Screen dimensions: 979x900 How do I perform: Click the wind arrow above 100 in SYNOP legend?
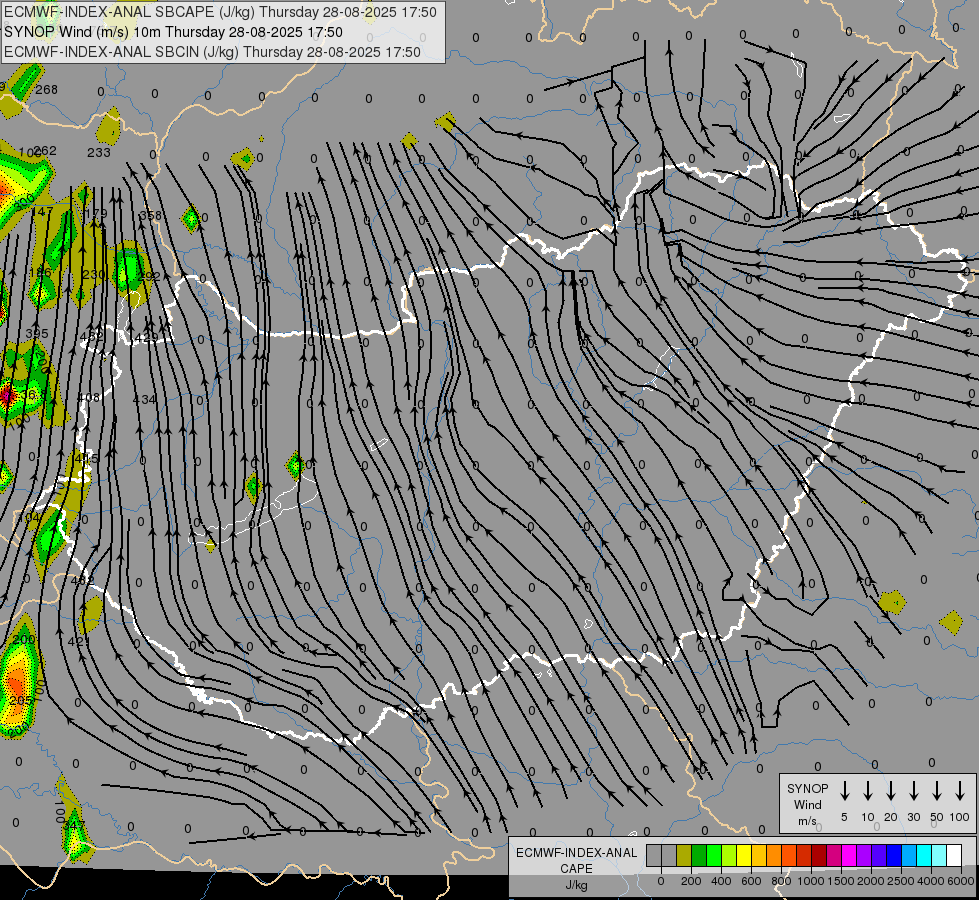tap(960, 791)
